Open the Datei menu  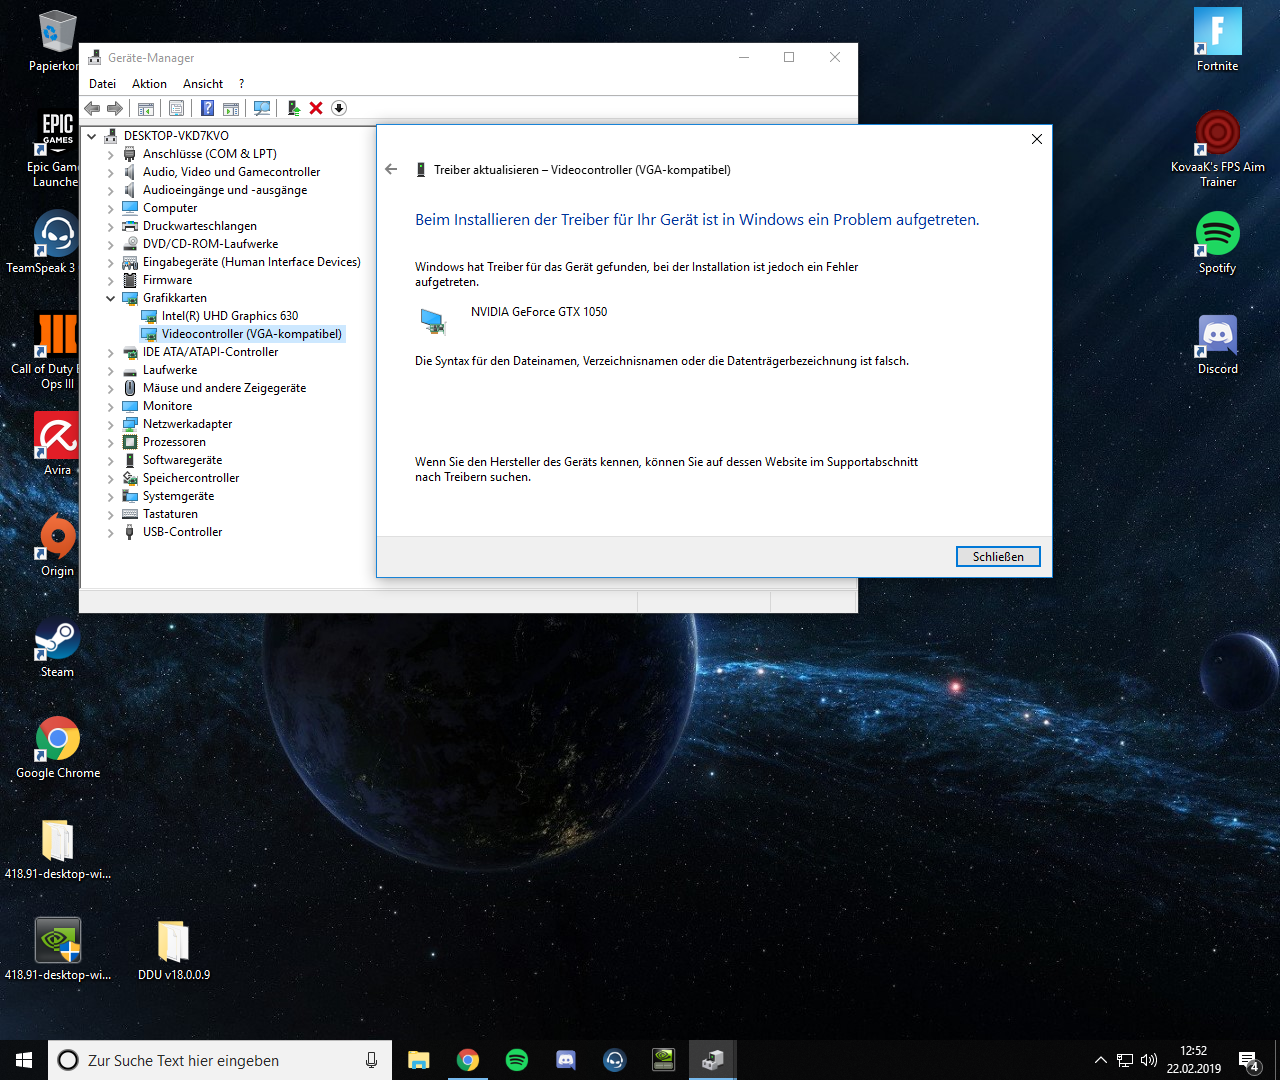102,84
